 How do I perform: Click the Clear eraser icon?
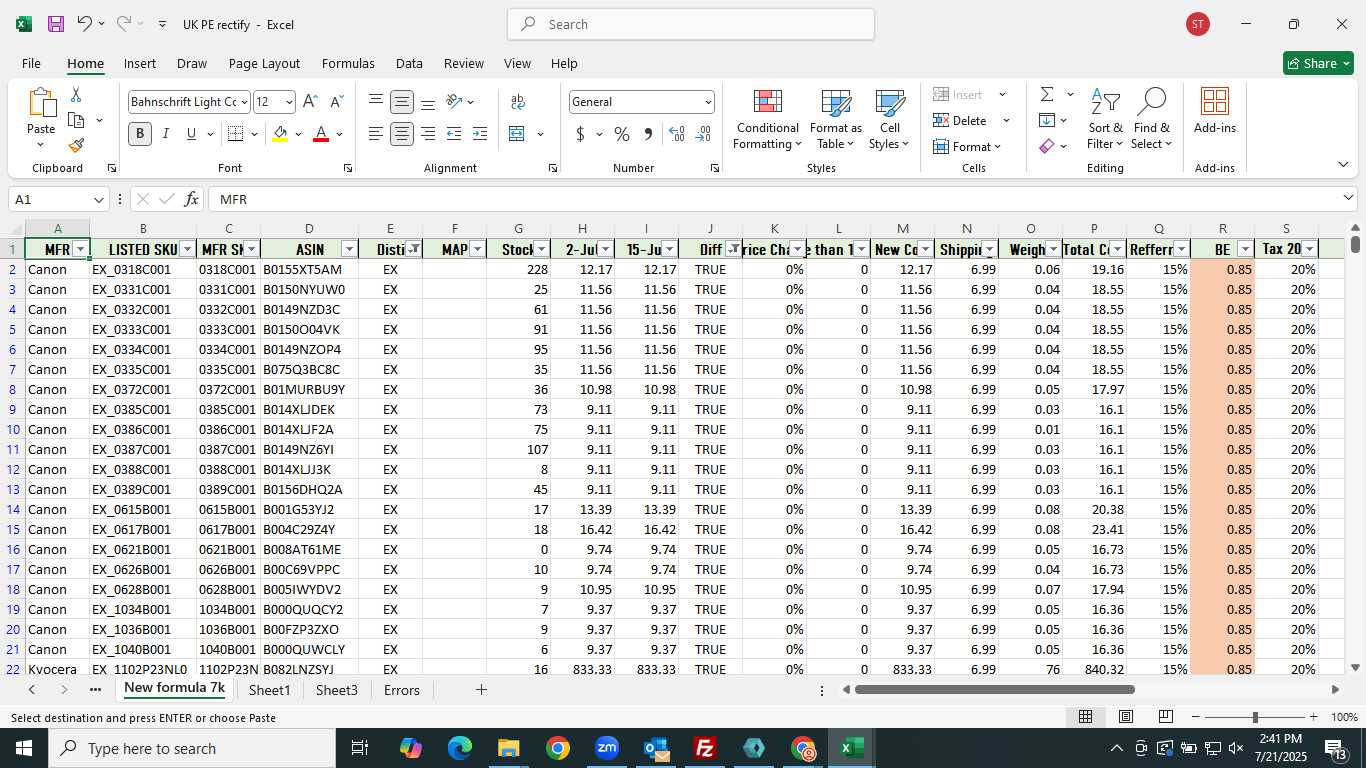point(1047,146)
